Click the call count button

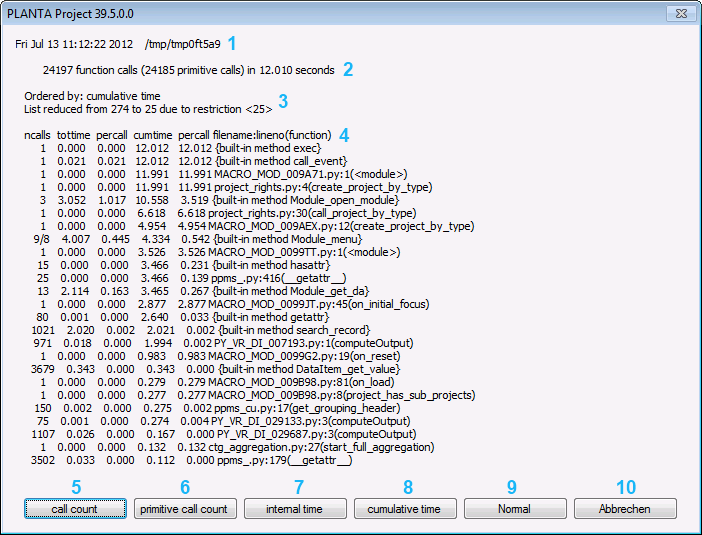click(75, 509)
